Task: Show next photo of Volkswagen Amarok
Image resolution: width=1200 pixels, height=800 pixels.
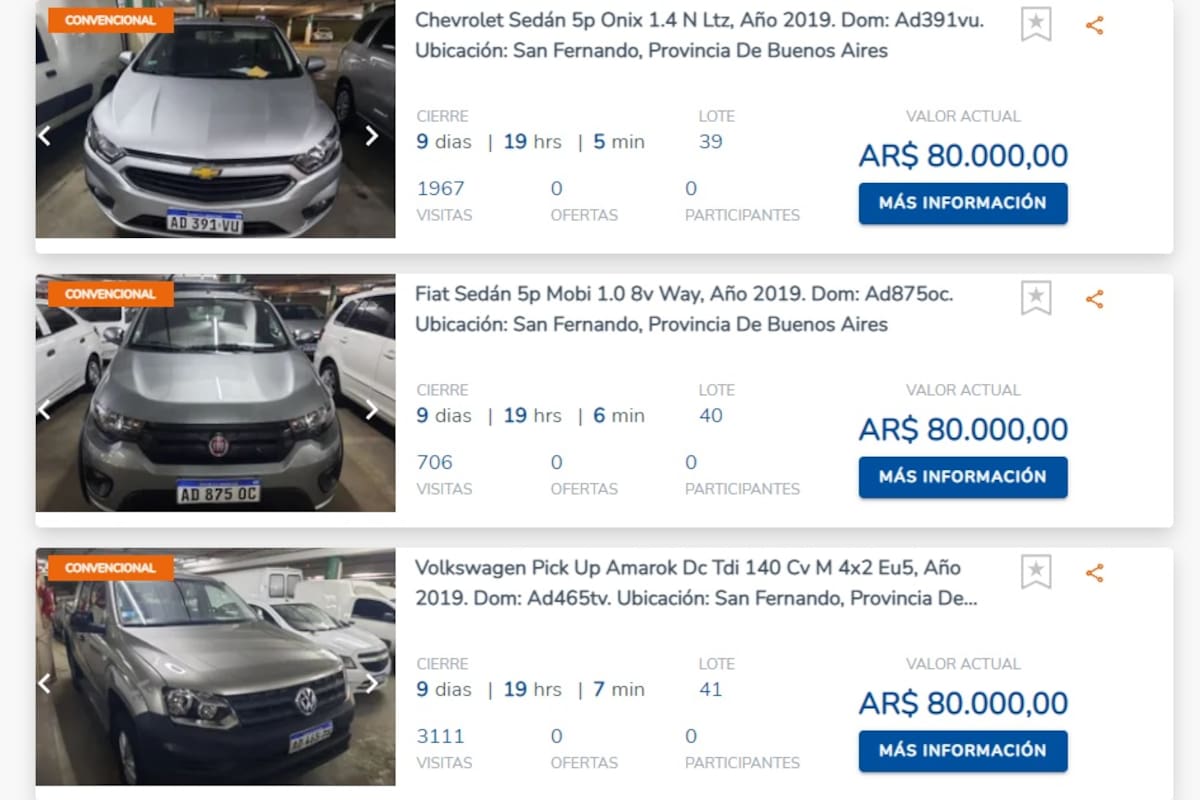Action: point(371,684)
